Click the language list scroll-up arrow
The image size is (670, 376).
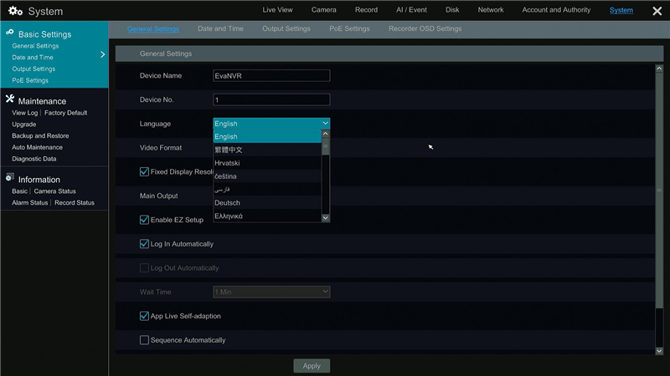coord(326,134)
